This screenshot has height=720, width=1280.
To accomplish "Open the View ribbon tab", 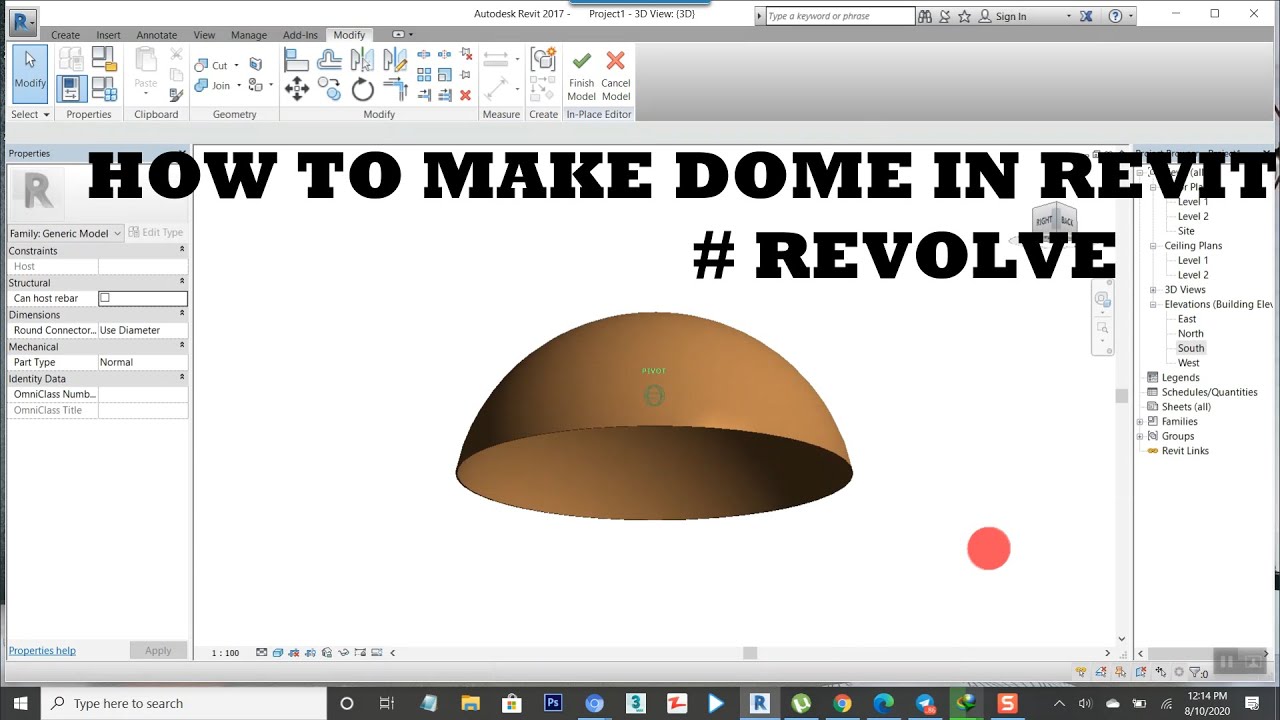I will click(204, 35).
